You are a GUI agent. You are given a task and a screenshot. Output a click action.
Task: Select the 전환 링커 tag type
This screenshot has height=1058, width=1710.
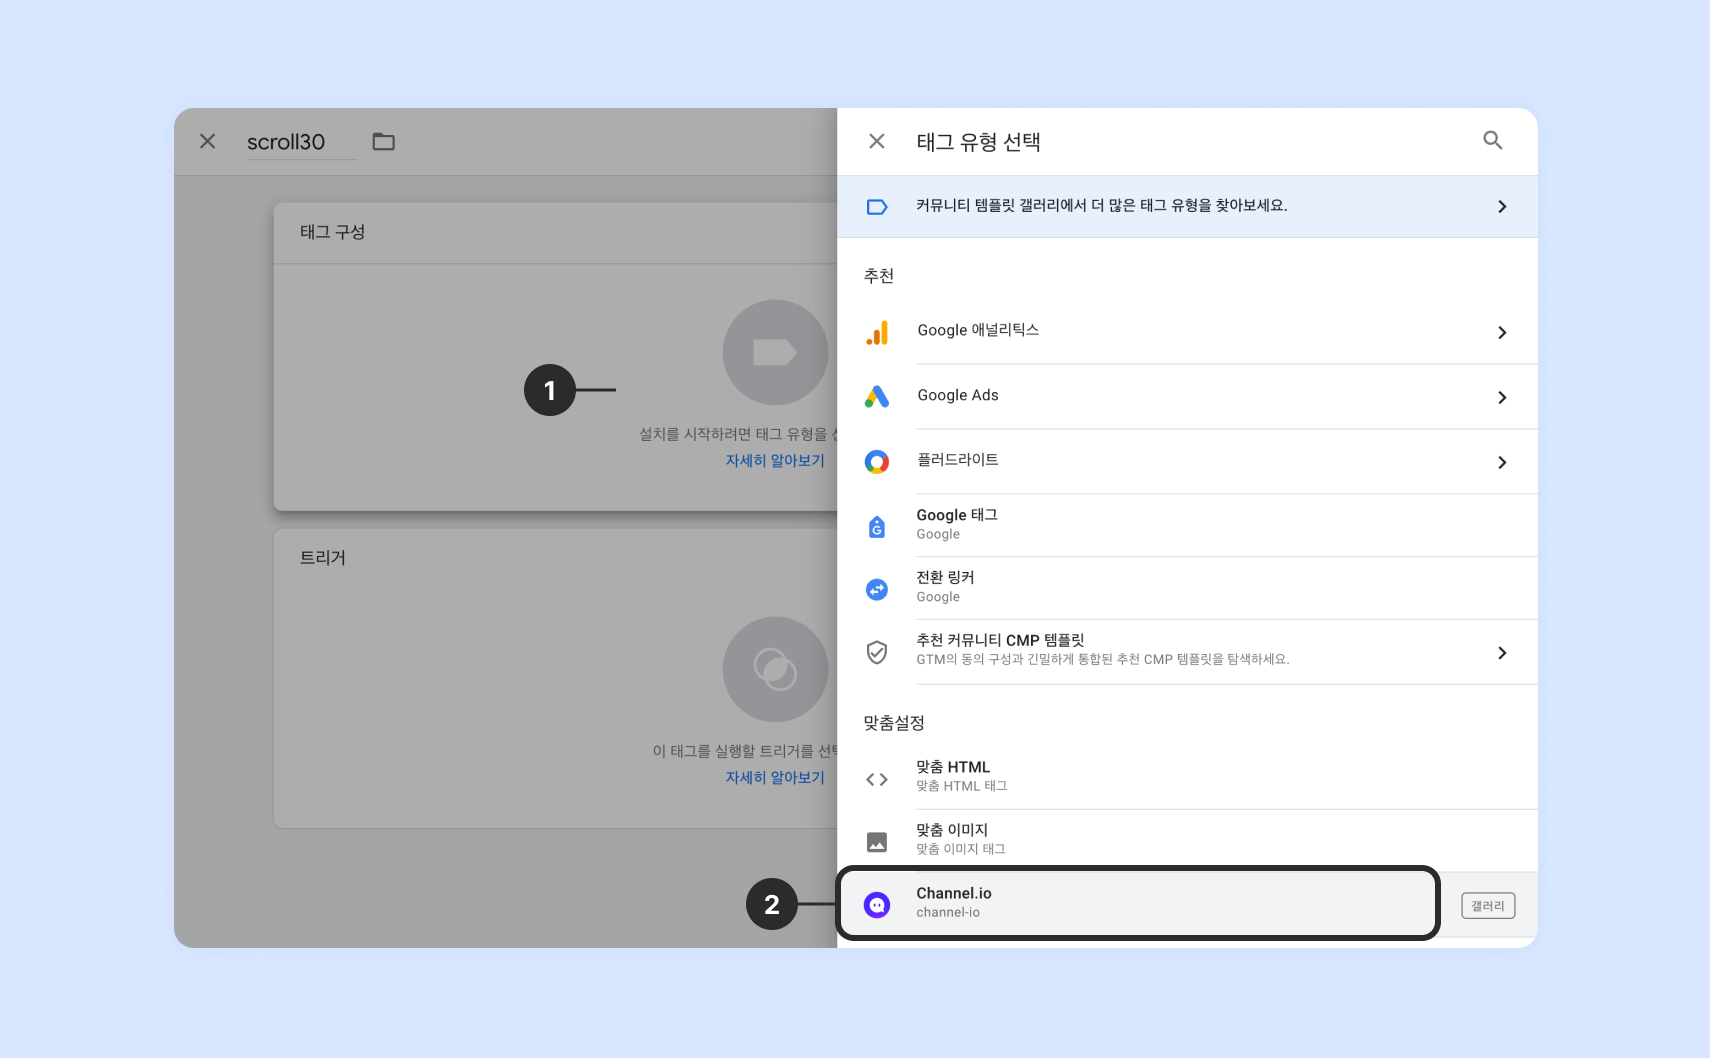pos(1187,588)
